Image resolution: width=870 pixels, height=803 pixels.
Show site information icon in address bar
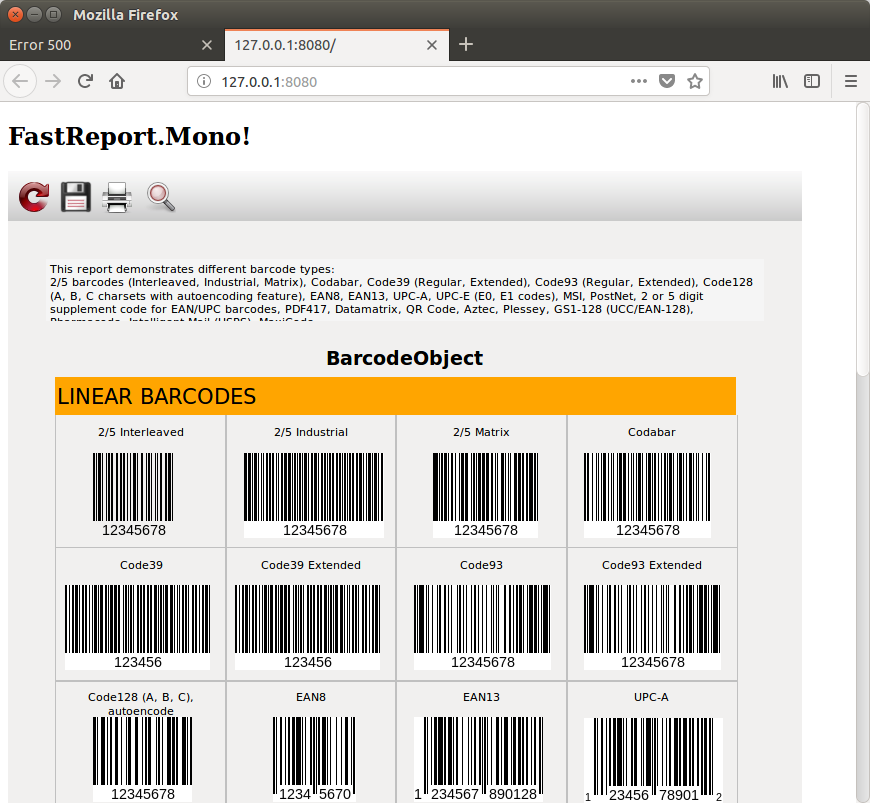204,82
